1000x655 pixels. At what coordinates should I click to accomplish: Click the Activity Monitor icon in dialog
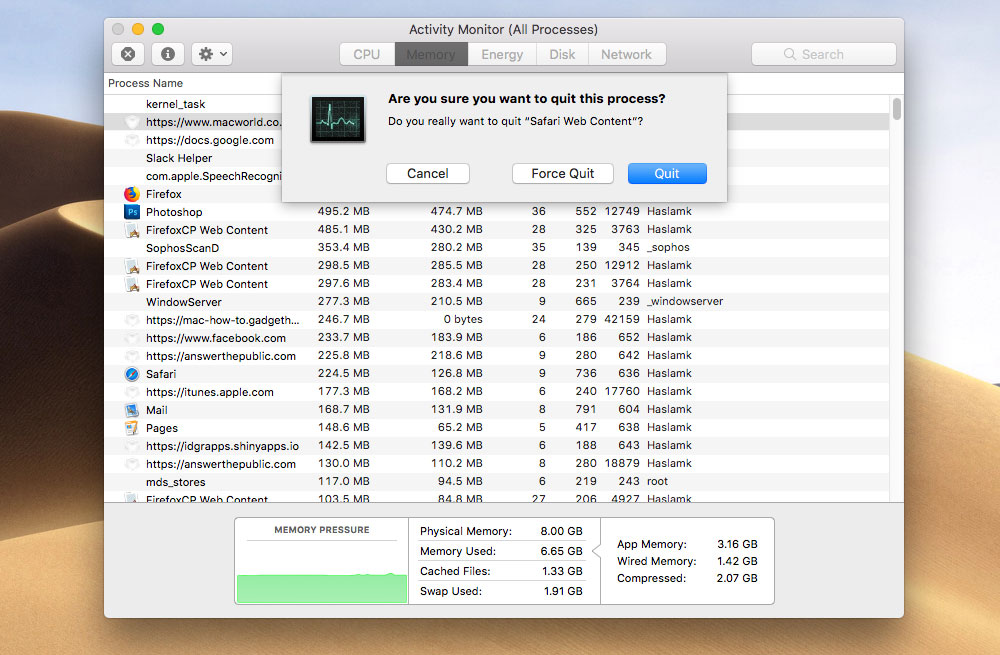click(337, 119)
